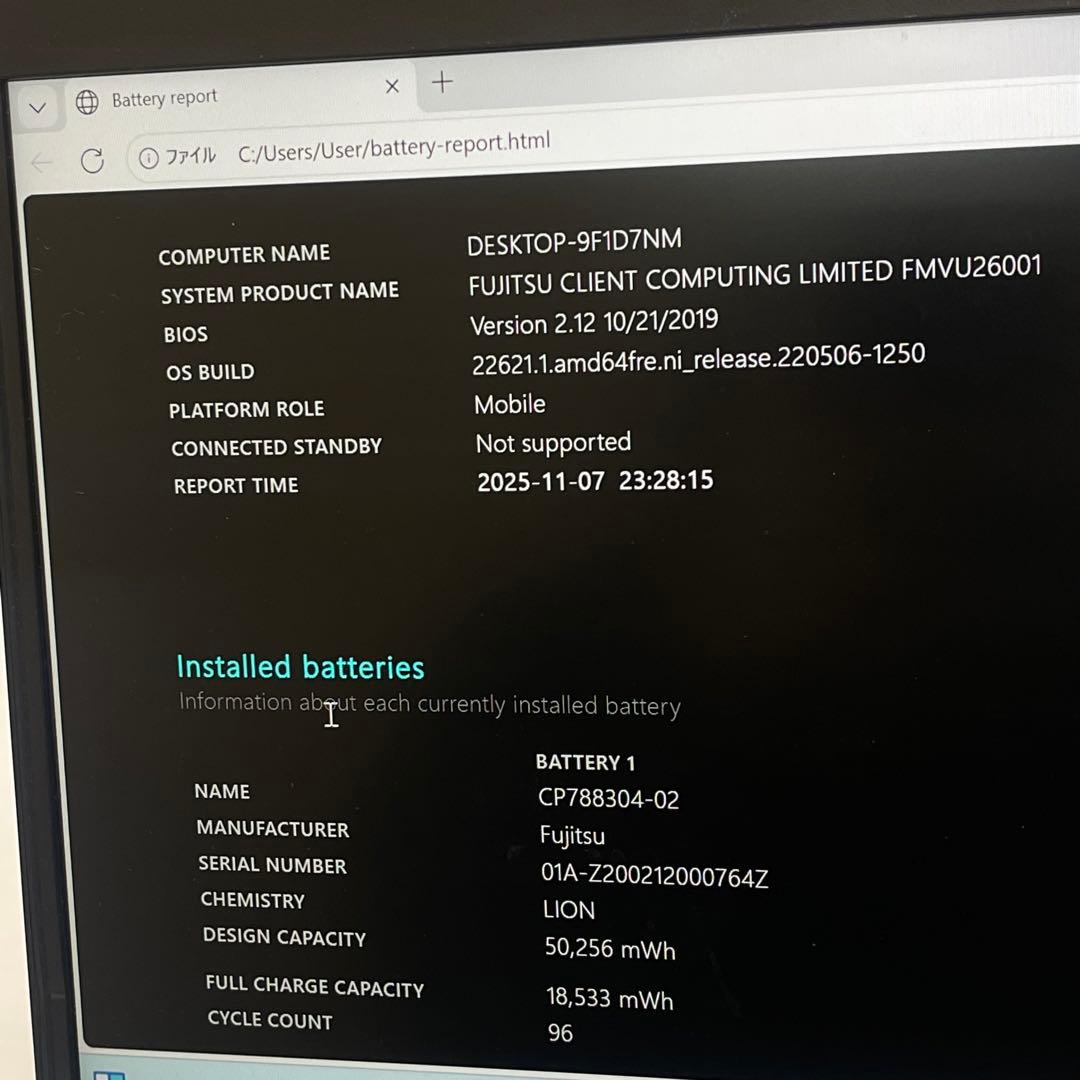Viewport: 1080px width, 1080px height.
Task: Click the 50,256 mWh design capacity value
Action: [x=610, y=948]
